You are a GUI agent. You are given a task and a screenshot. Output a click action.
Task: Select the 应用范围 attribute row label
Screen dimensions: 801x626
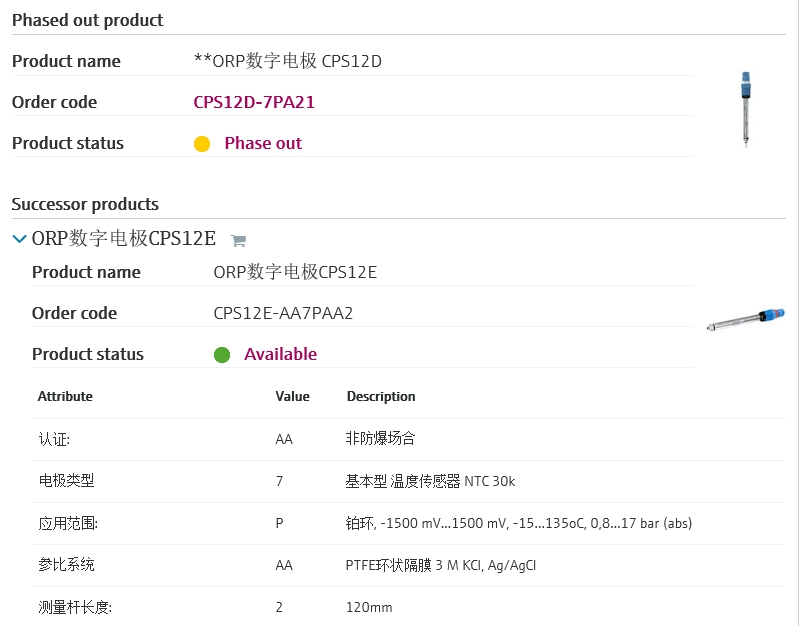coord(68,523)
